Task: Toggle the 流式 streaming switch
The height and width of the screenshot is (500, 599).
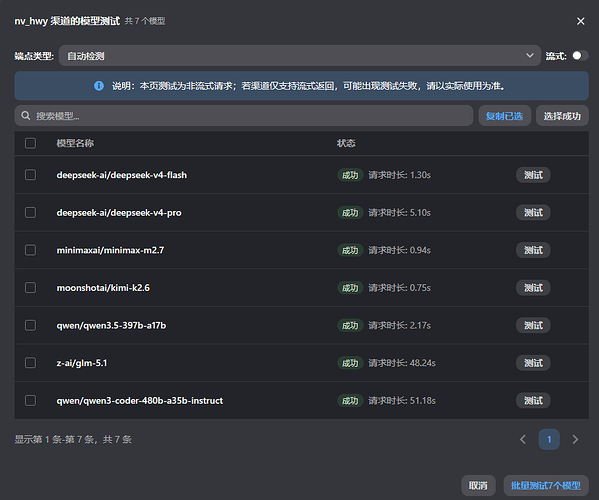Action: [580, 56]
